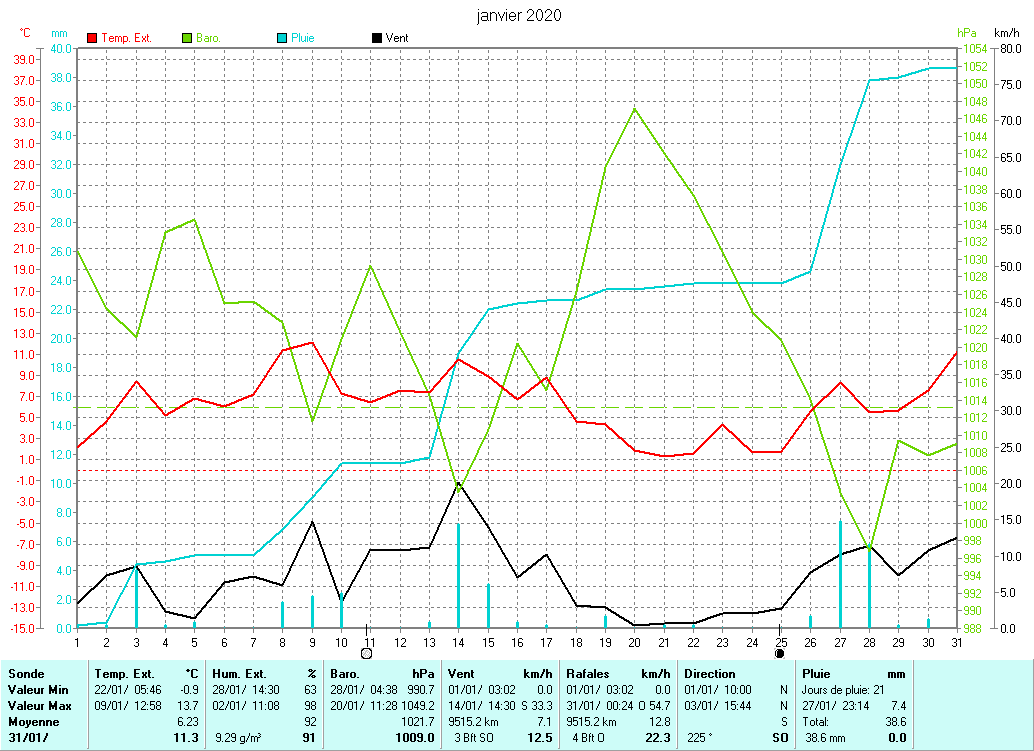
Task: Click the 'Sonde' header in the table
Action: click(x=26, y=674)
